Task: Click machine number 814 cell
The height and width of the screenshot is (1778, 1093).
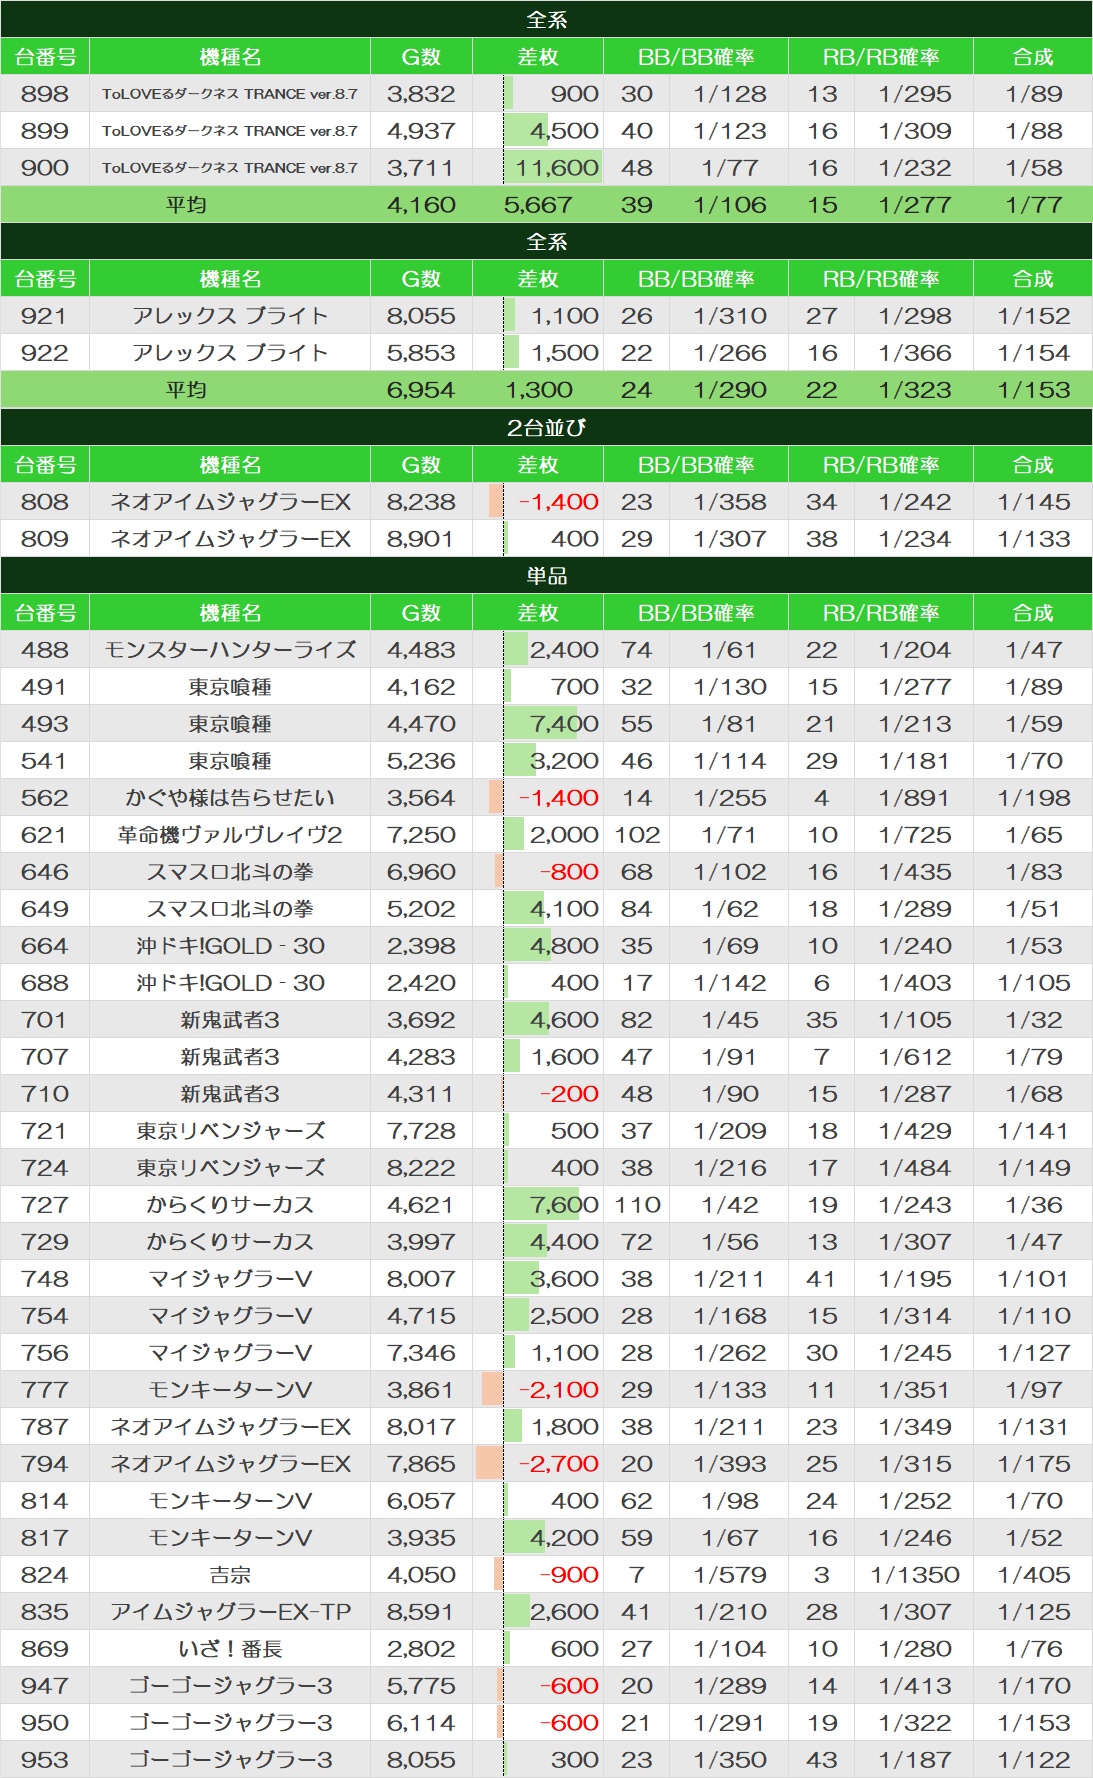Action: 45,1501
